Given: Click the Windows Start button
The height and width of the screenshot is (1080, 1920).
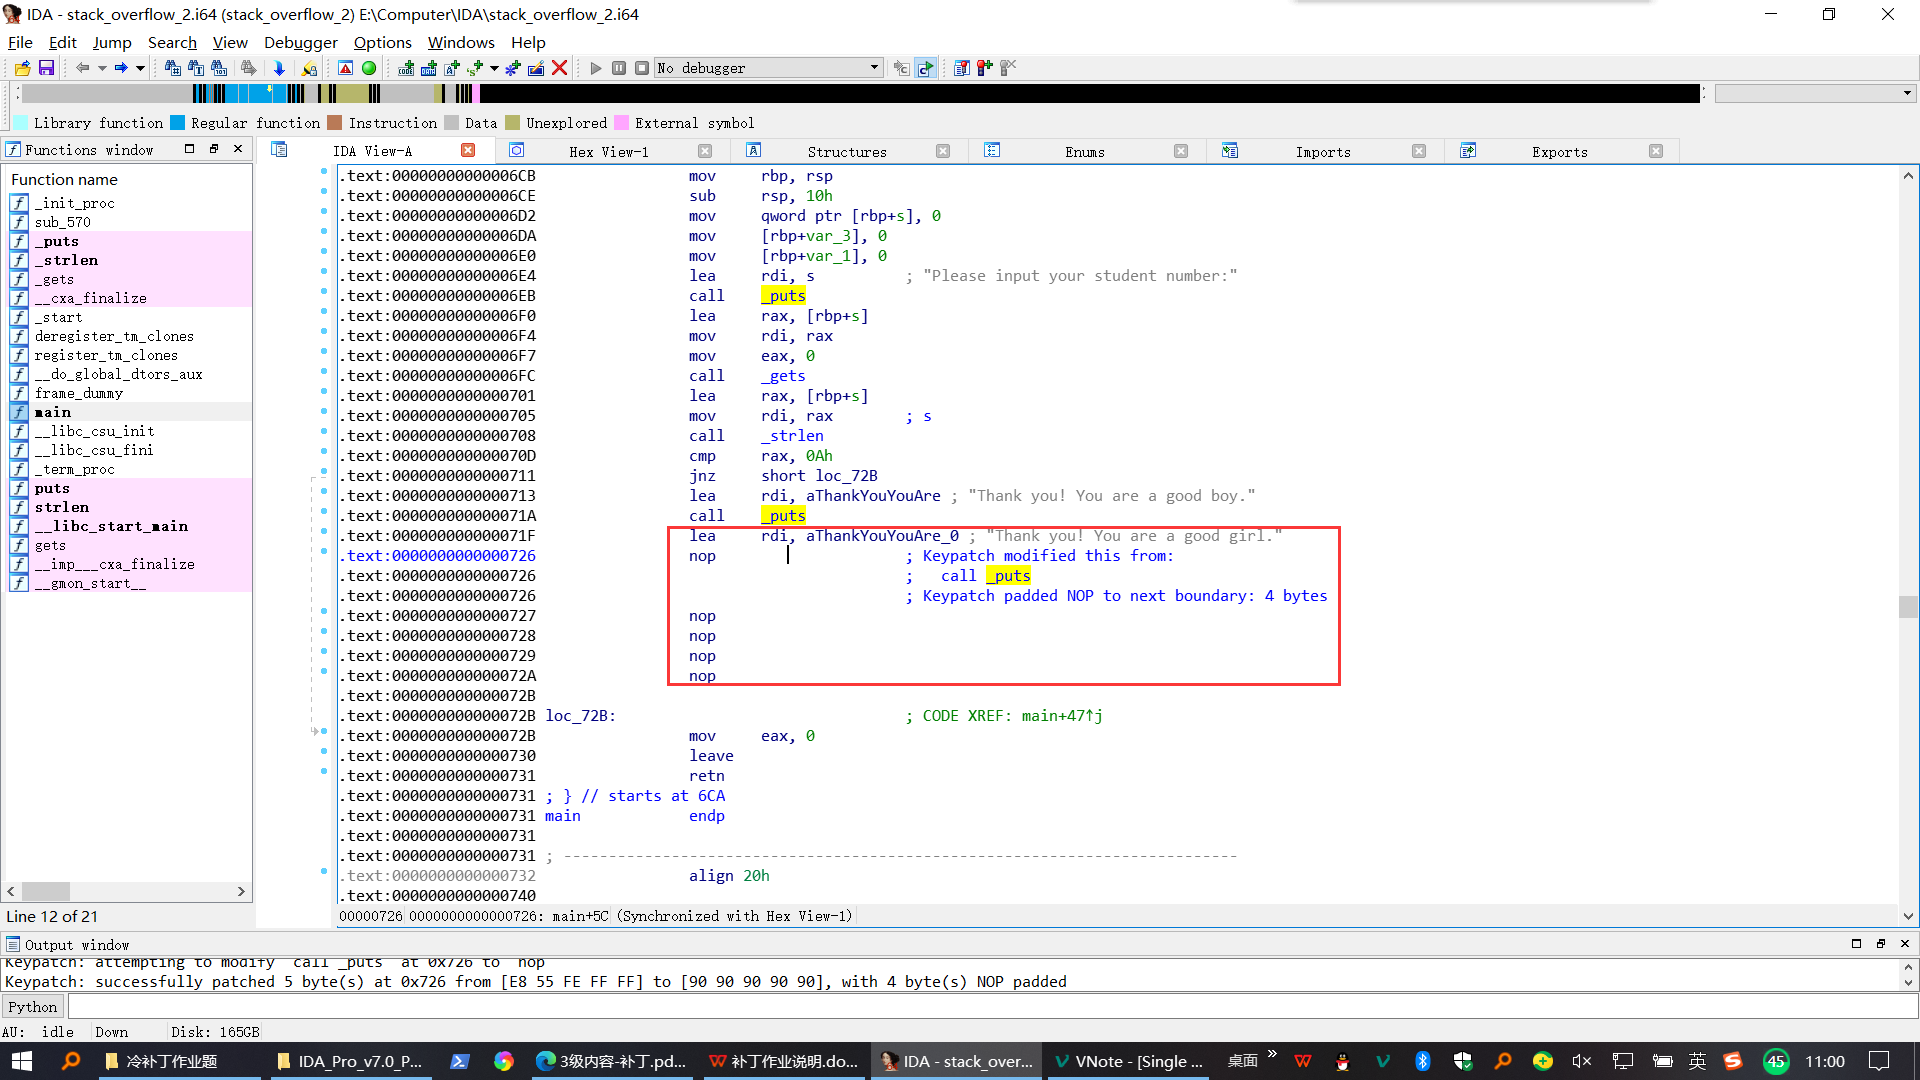Looking at the screenshot, I should coord(21,1061).
